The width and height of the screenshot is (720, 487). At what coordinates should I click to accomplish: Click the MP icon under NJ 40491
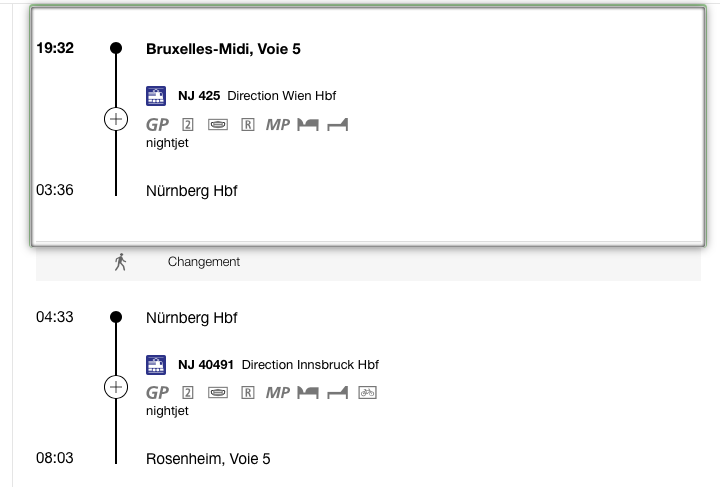(278, 392)
